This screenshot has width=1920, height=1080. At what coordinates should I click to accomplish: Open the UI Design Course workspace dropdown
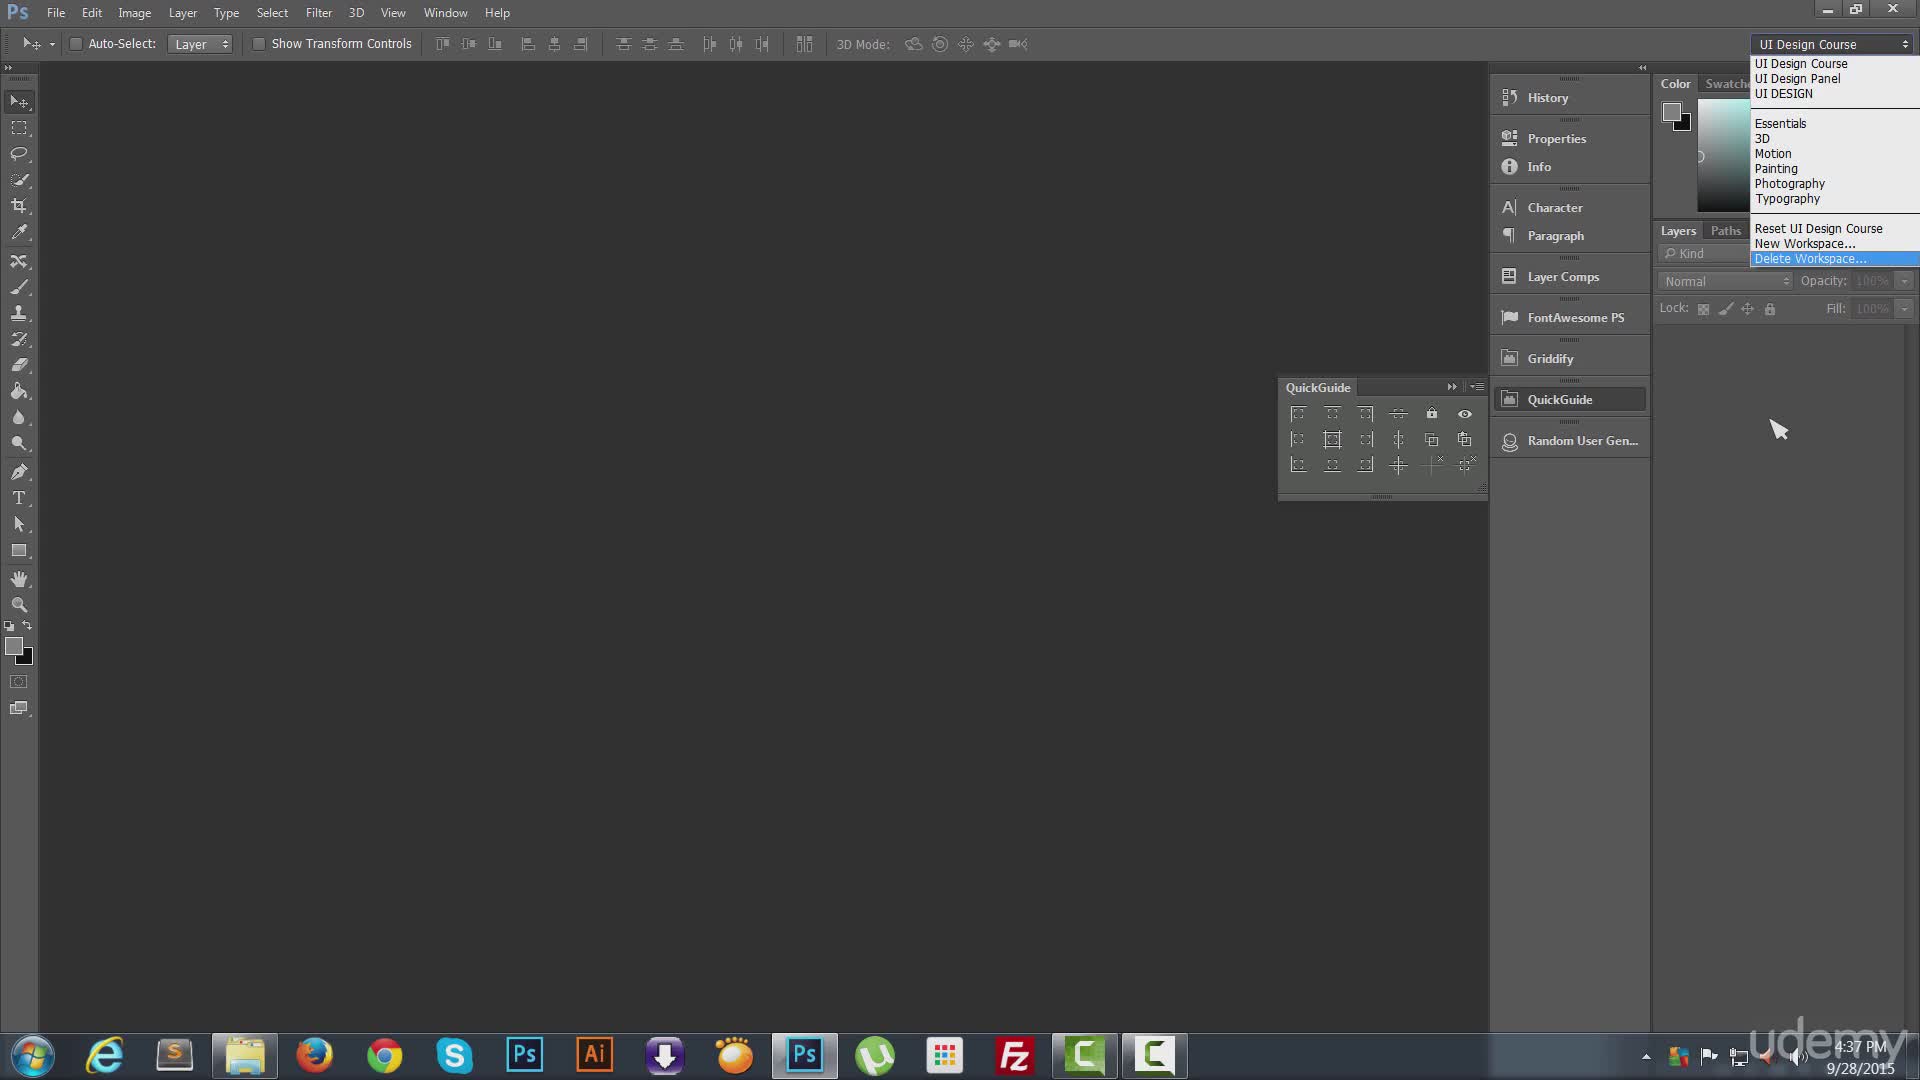tap(1832, 44)
